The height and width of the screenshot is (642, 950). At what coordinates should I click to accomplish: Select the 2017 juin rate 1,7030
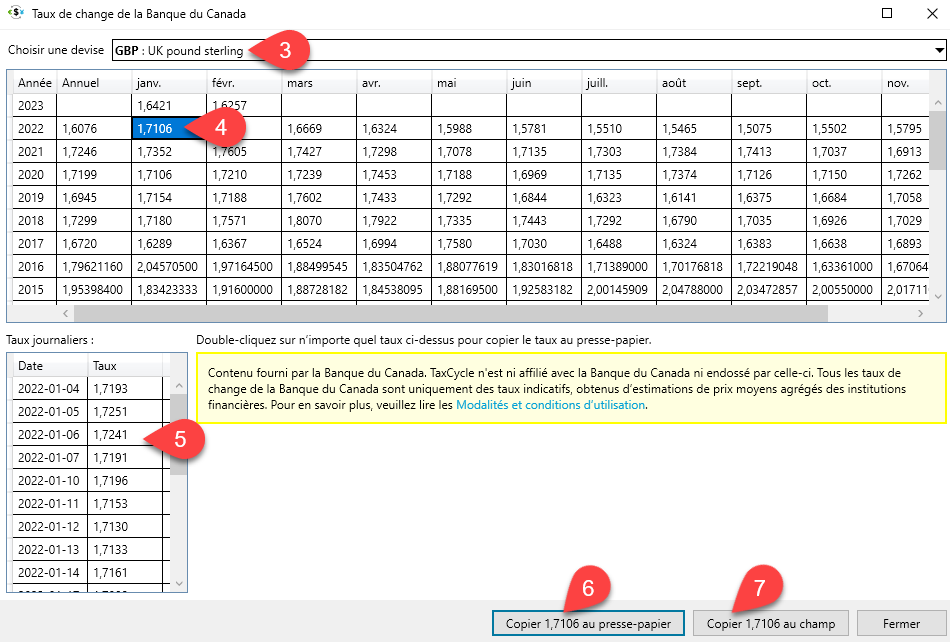coord(545,243)
